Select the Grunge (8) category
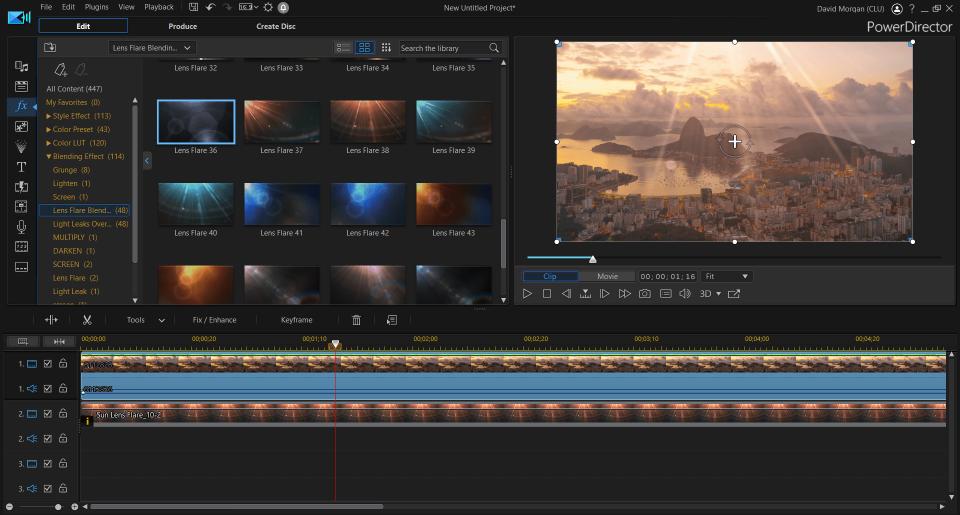 pyautogui.click(x=71, y=170)
